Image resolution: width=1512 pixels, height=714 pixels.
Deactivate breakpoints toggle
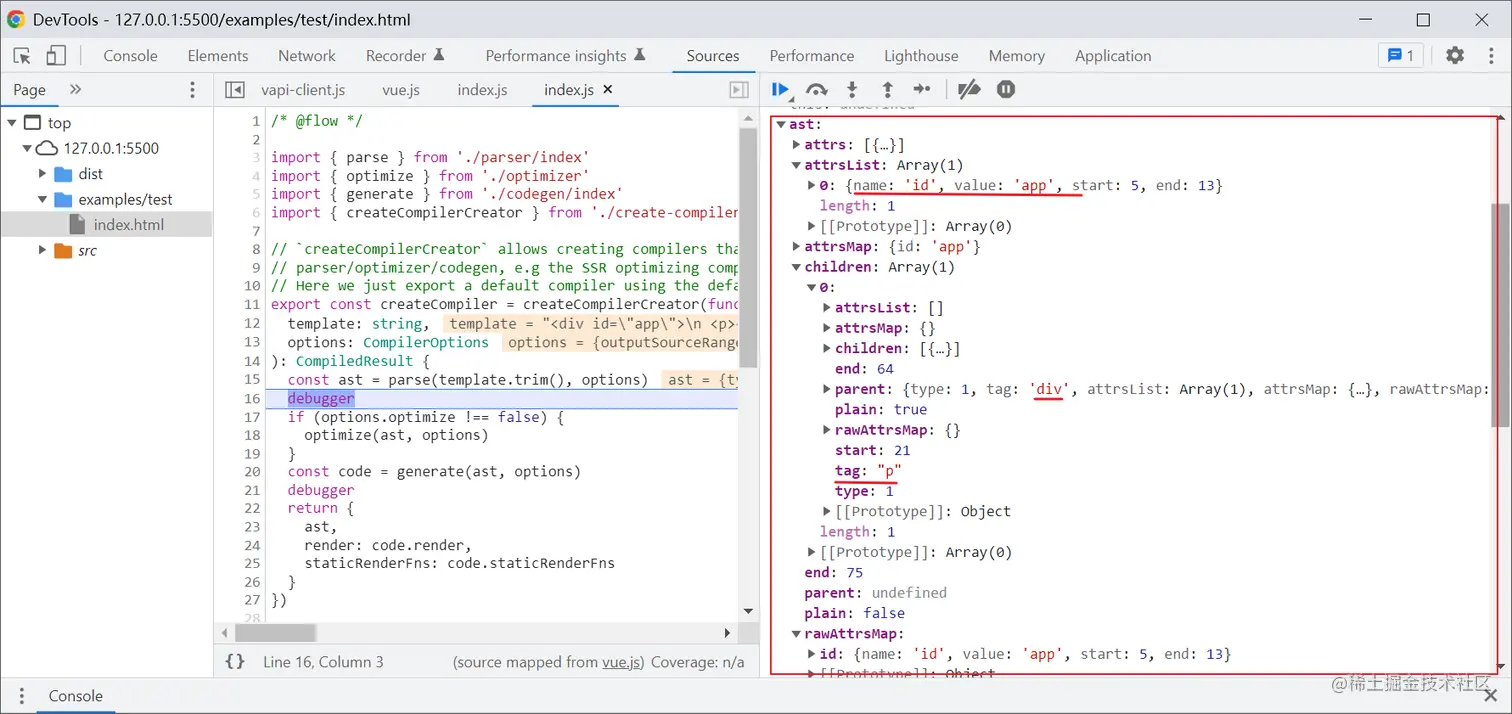pyautogui.click(x=968, y=90)
